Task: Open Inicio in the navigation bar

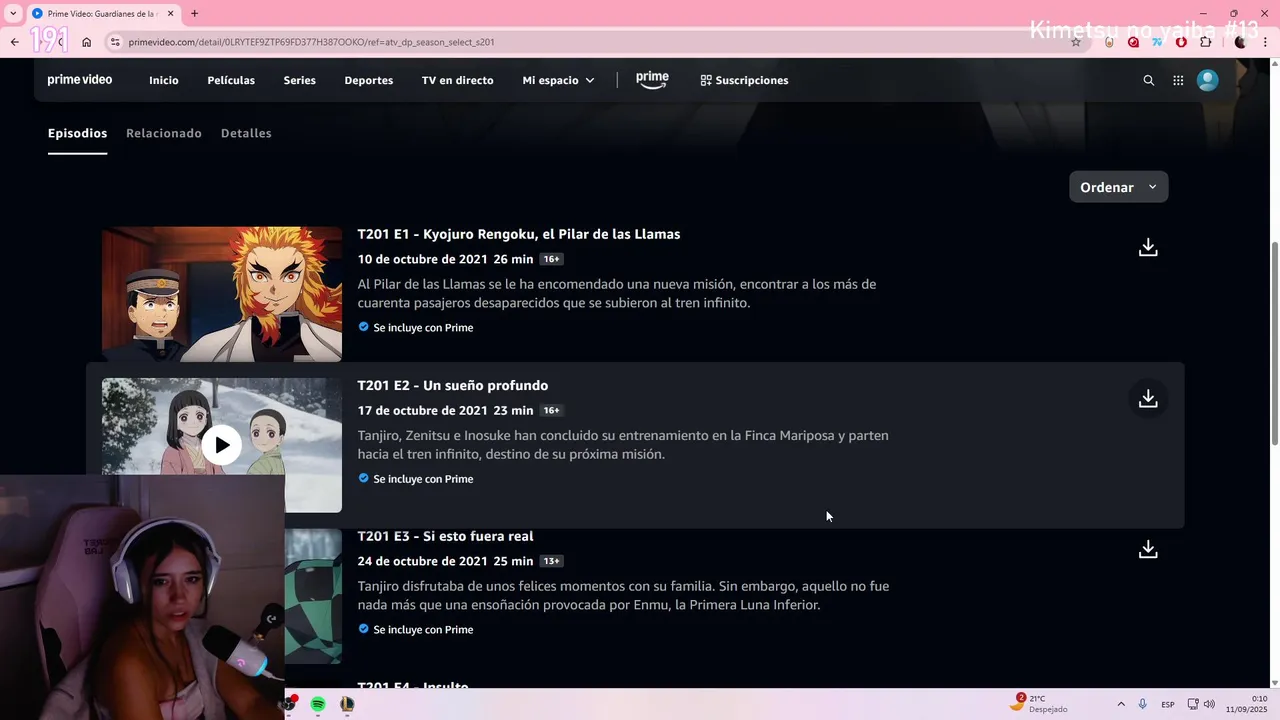Action: tap(164, 80)
